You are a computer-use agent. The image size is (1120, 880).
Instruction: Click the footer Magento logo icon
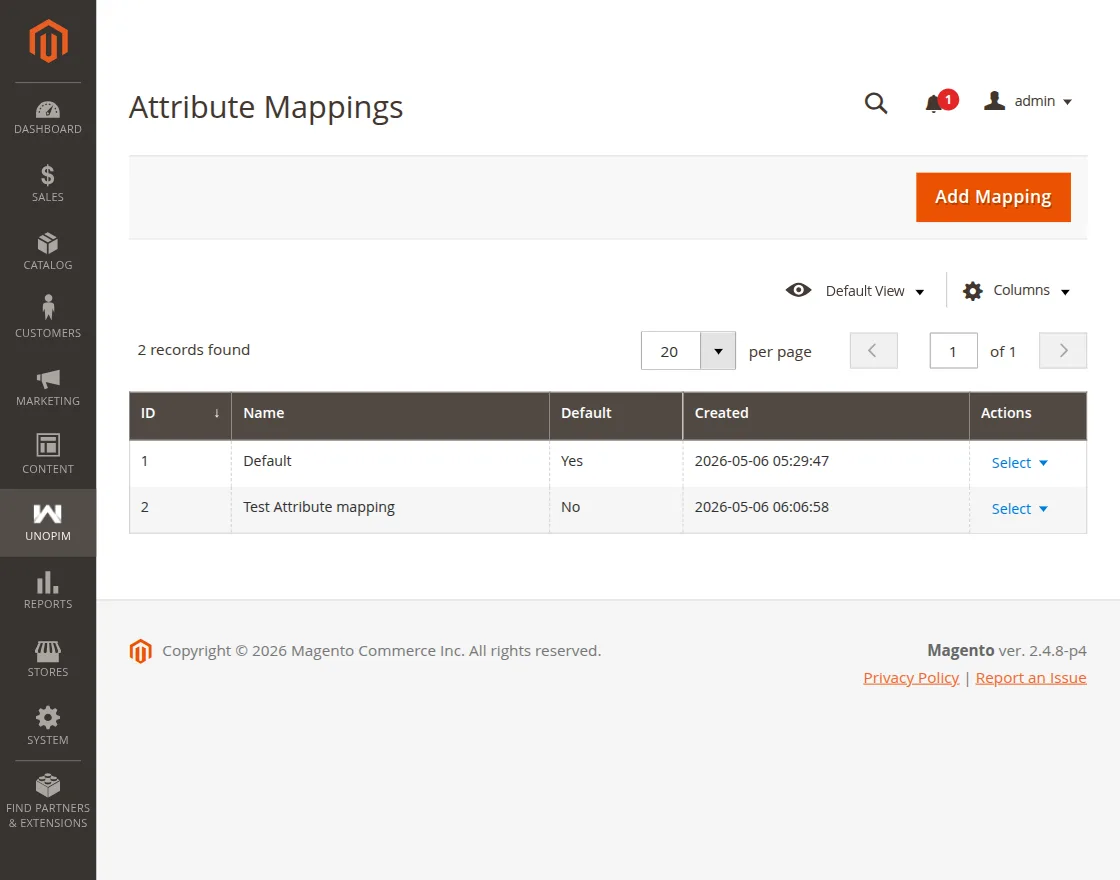141,651
